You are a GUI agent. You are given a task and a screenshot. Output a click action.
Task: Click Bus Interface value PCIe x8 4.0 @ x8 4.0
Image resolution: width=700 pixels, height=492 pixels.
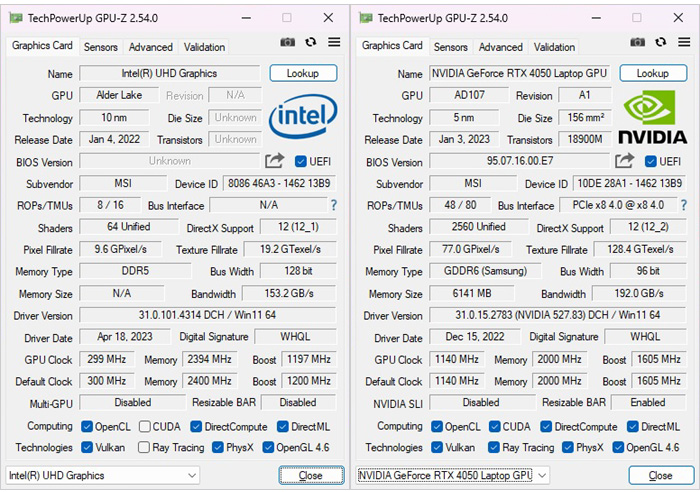click(618, 205)
